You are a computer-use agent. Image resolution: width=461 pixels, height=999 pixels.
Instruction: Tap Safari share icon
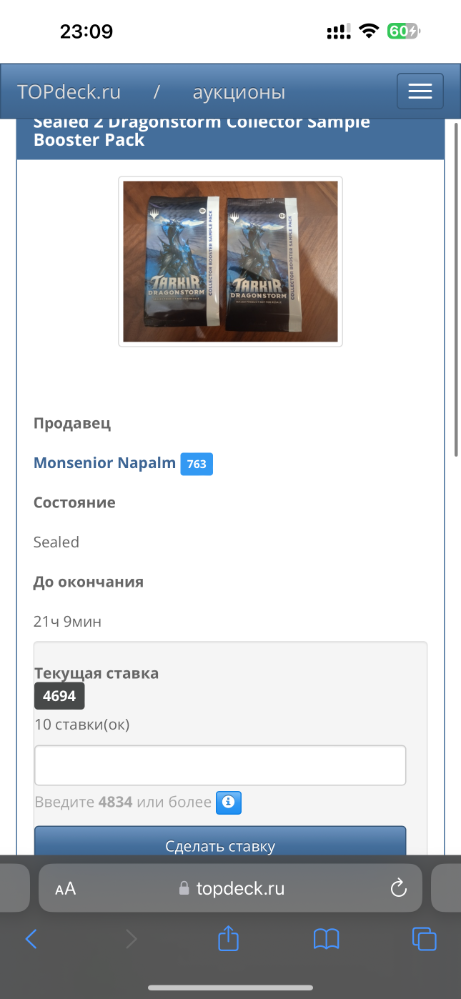228,938
